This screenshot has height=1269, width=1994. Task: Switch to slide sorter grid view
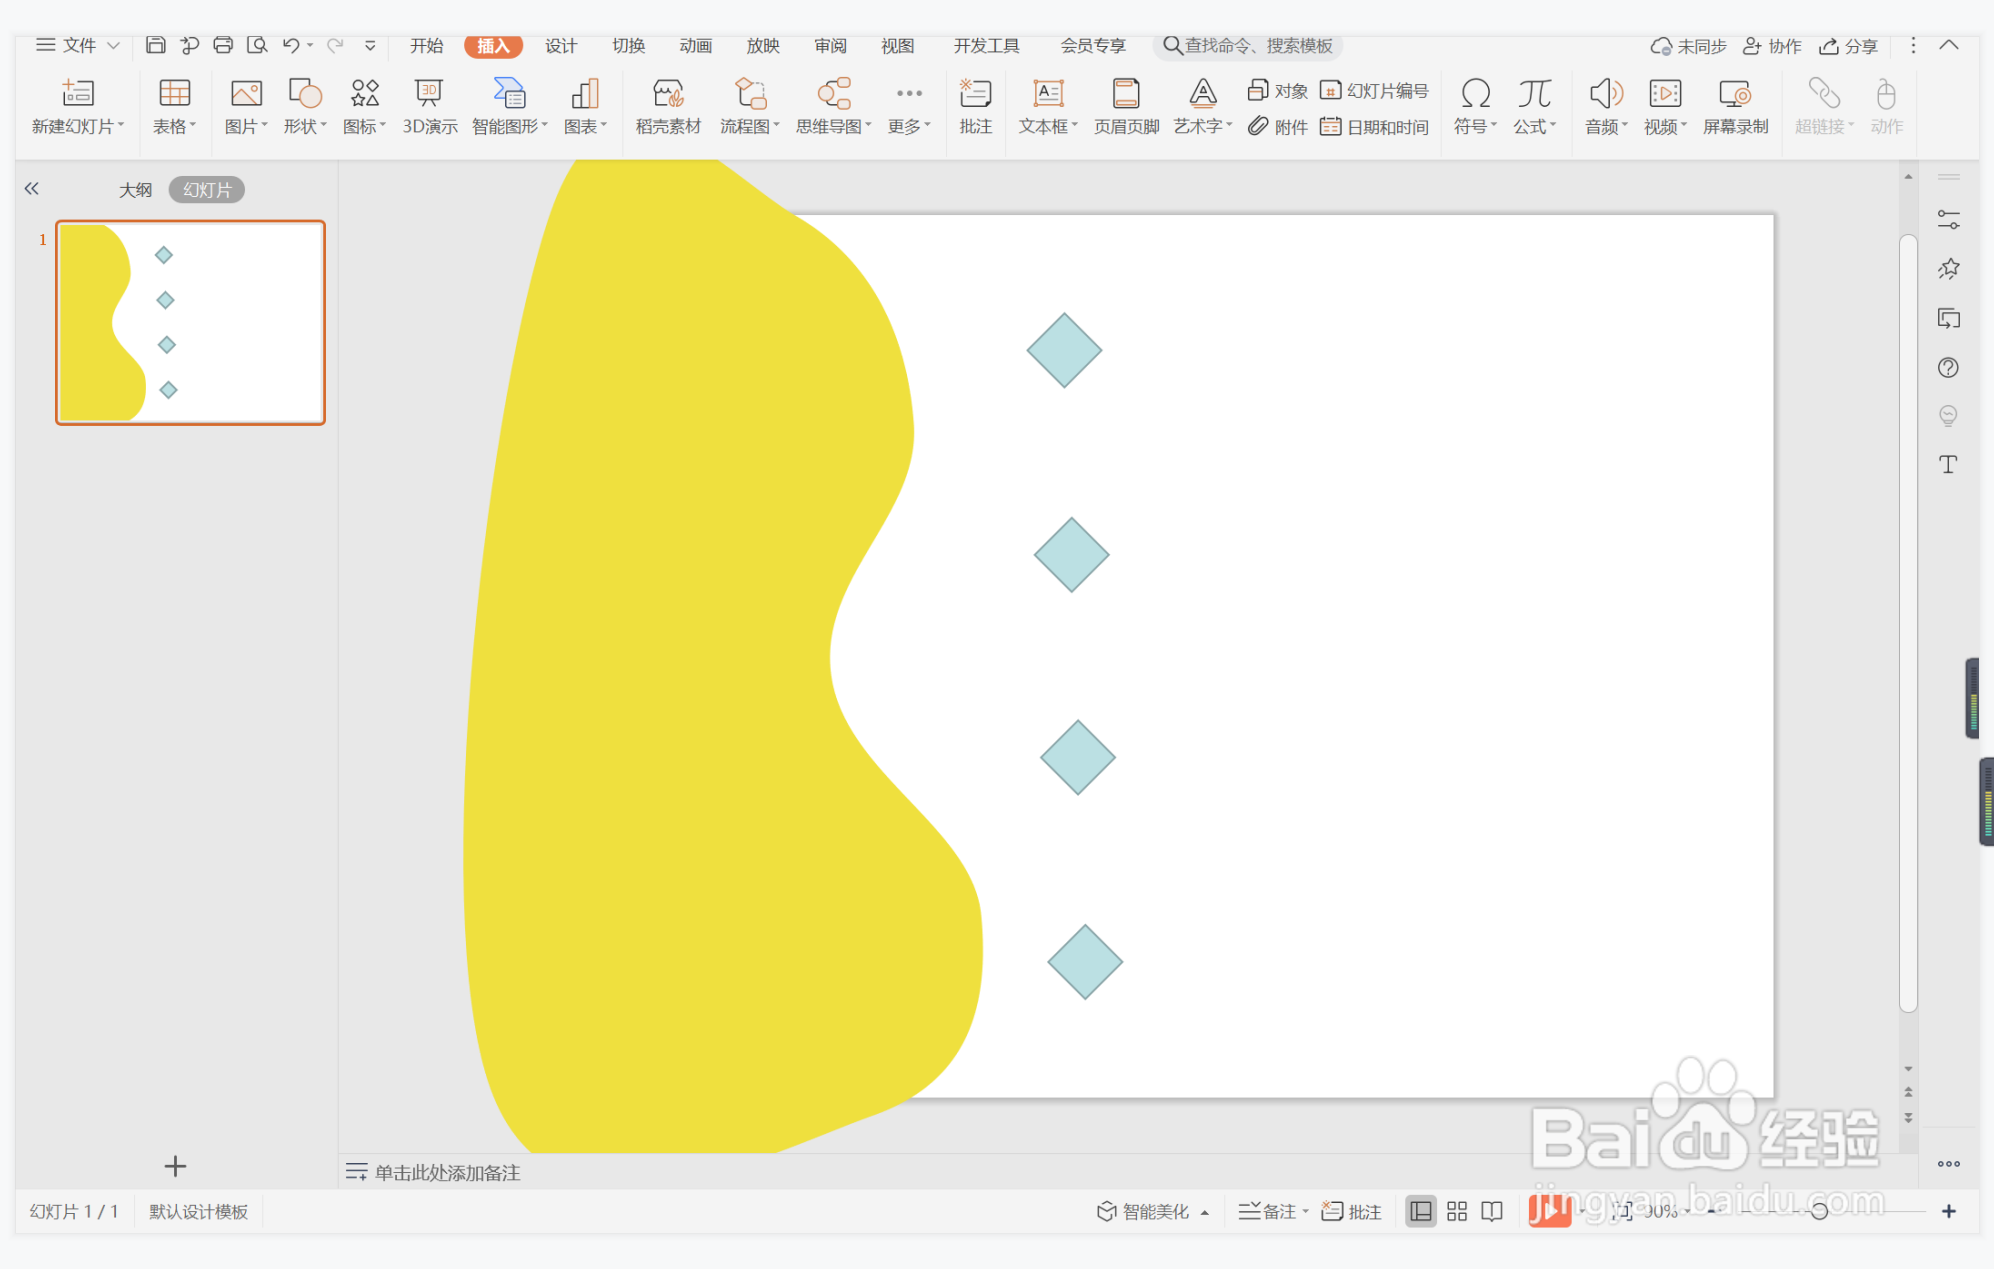click(x=1457, y=1211)
